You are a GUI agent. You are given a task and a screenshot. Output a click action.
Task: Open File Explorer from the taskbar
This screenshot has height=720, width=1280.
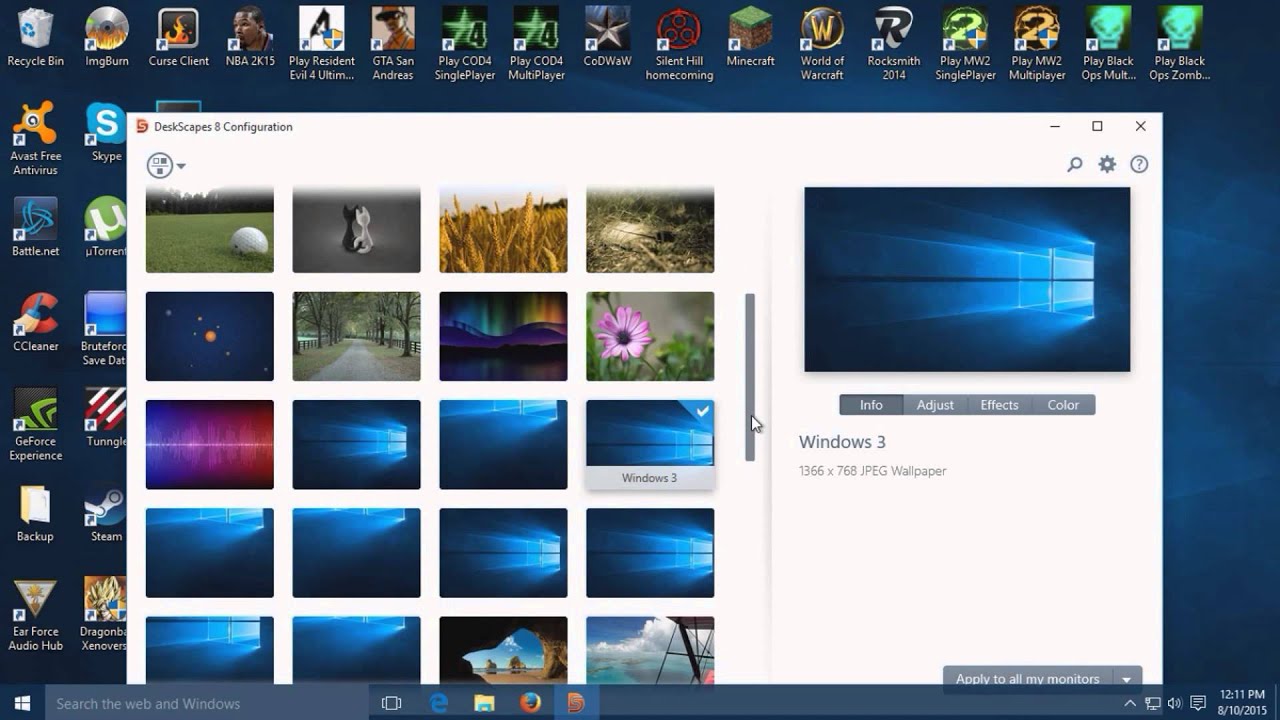[x=484, y=703]
